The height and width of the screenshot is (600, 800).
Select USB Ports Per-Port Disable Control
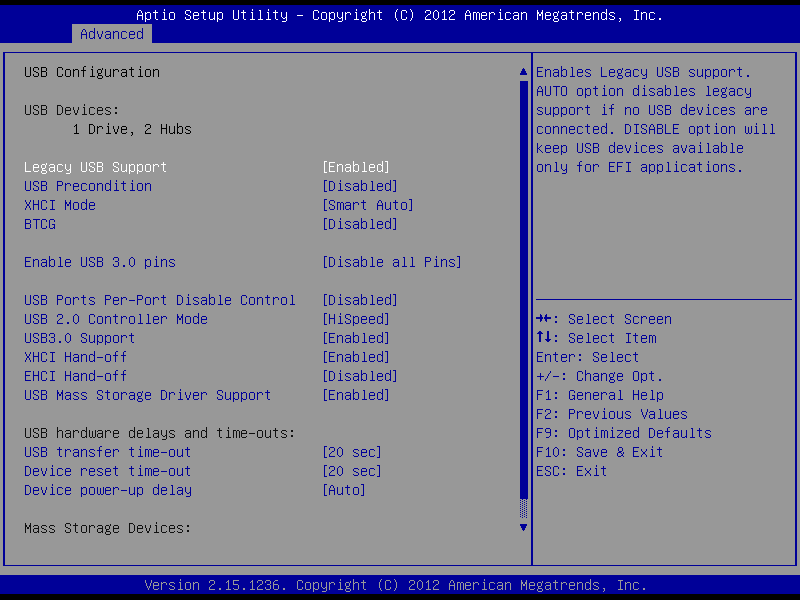coord(160,300)
